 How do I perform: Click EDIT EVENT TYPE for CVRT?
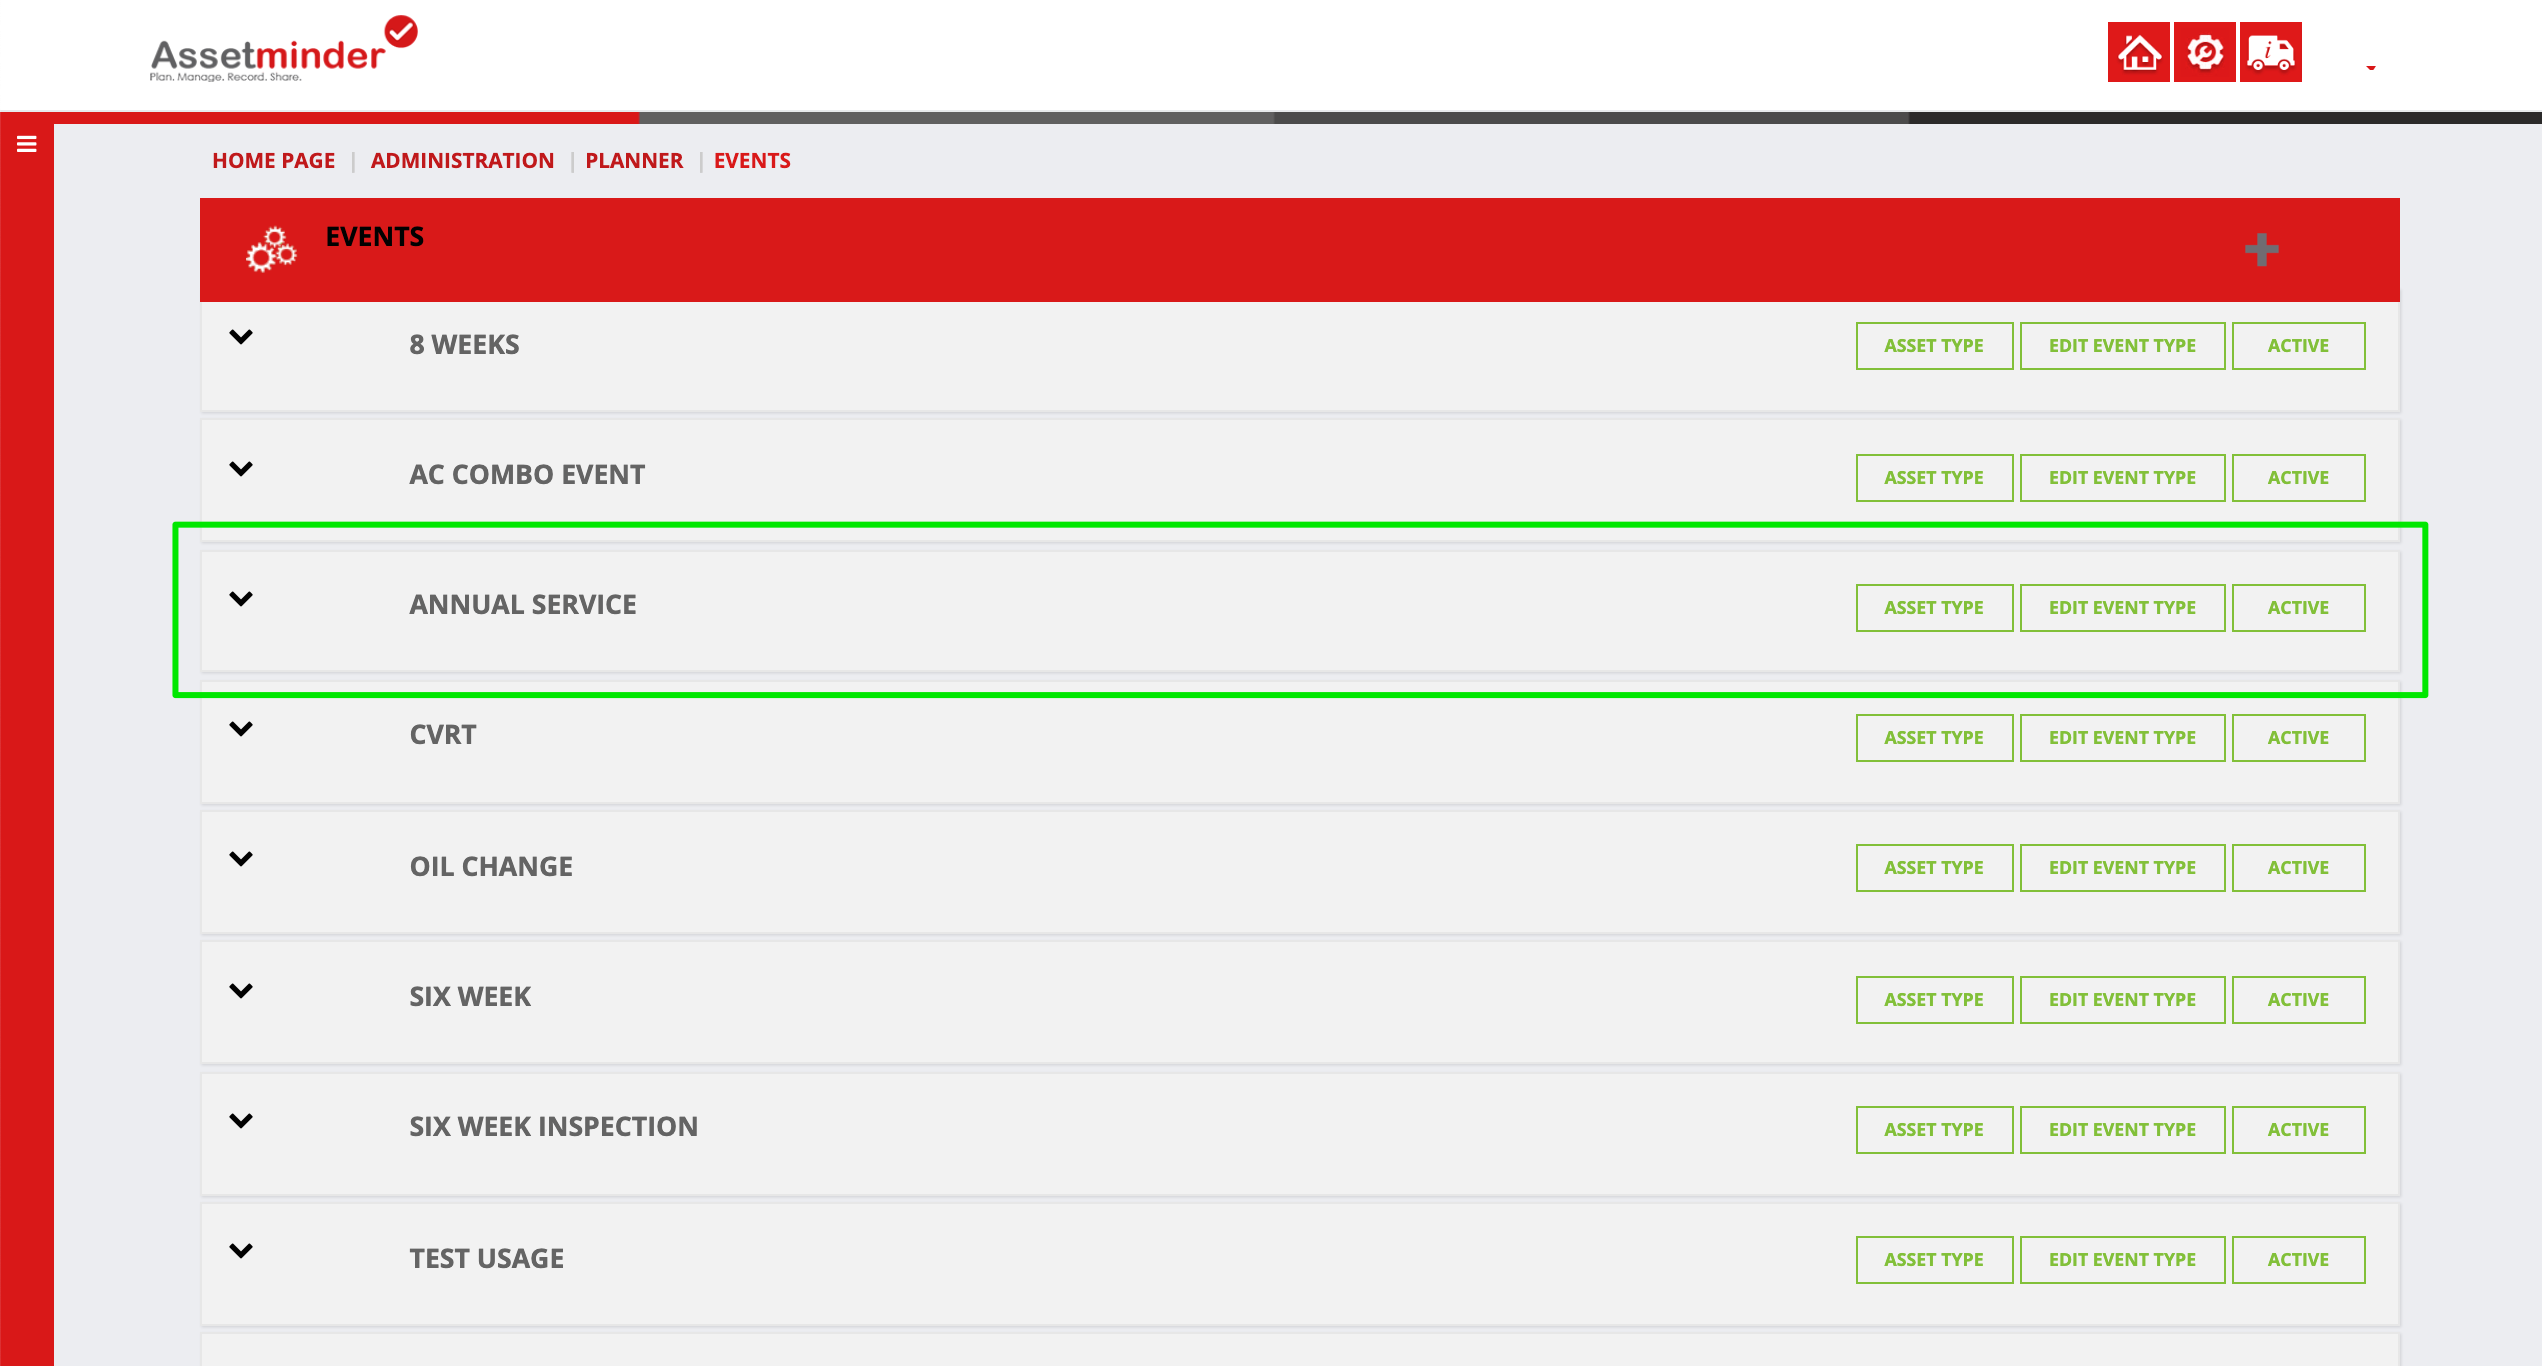[x=2122, y=738]
